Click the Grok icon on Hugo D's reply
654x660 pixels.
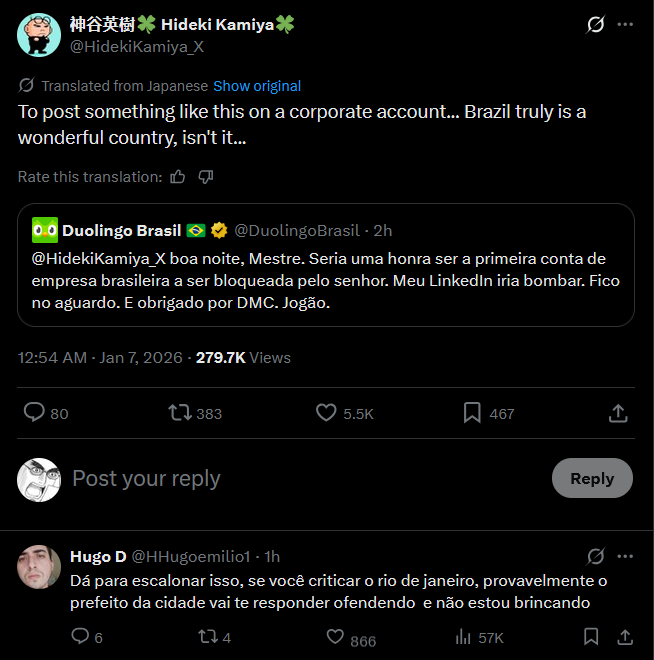[x=596, y=556]
